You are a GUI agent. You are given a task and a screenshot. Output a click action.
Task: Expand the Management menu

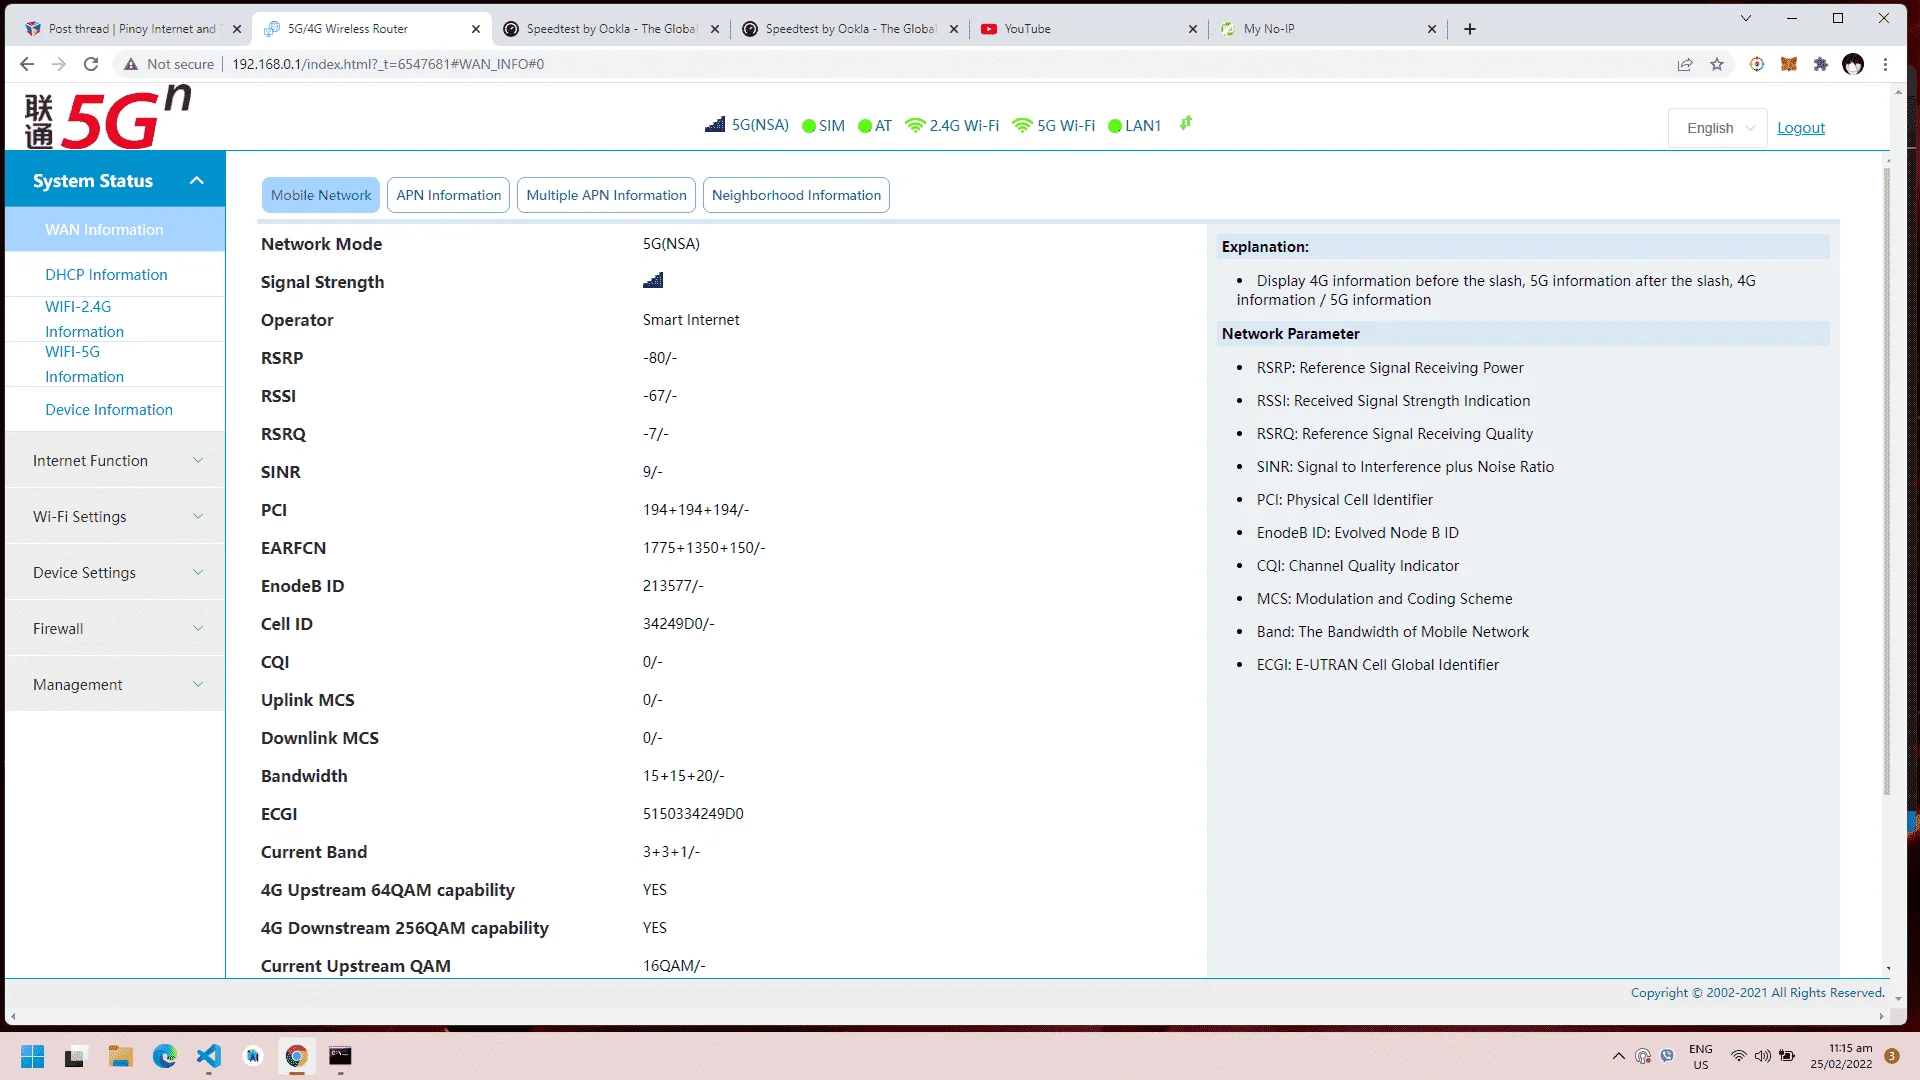tap(115, 684)
